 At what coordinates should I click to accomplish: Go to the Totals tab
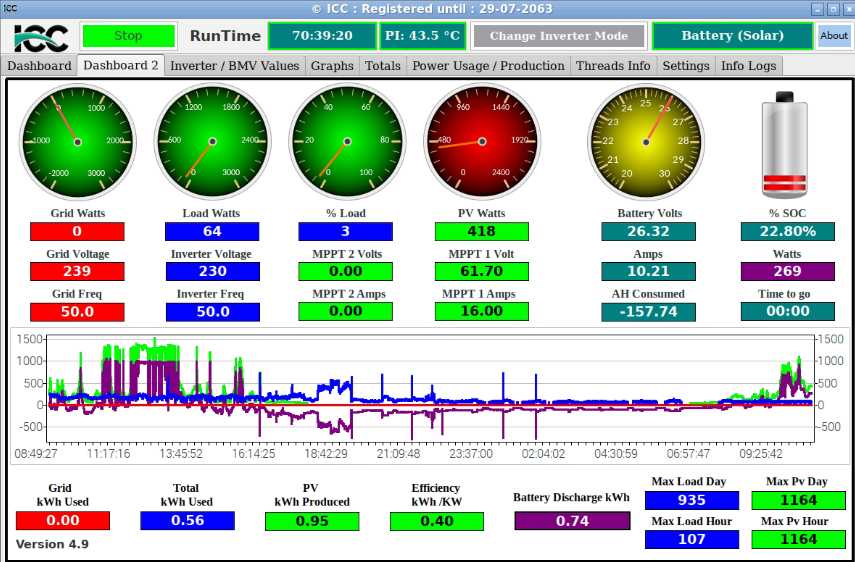[382, 66]
